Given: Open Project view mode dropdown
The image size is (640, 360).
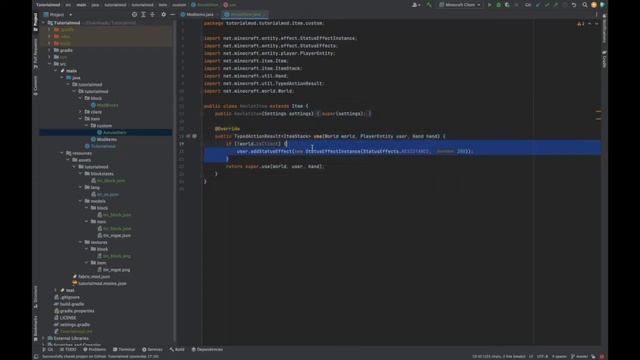Looking at the screenshot, I should coord(58,14).
